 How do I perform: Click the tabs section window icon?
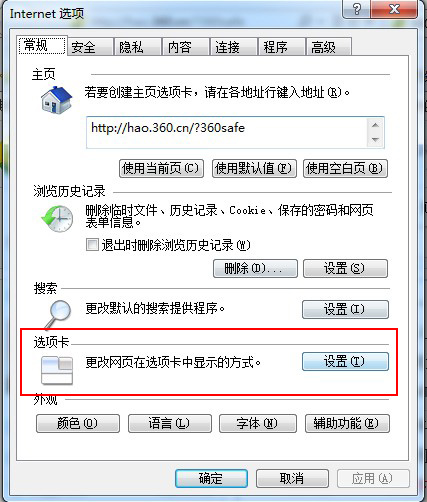pos(57,370)
